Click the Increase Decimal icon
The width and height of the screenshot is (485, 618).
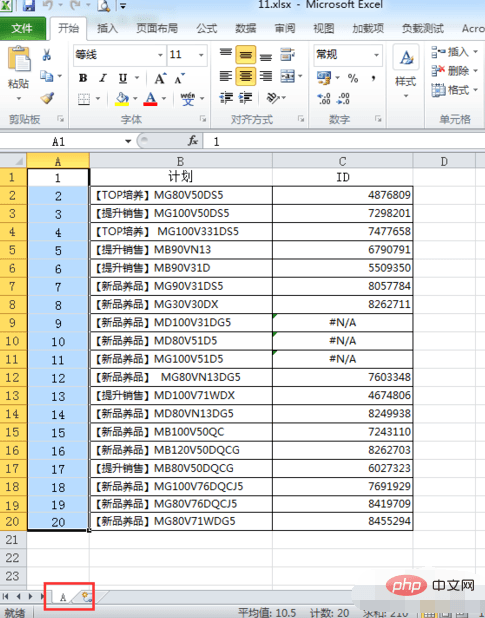(x=324, y=98)
